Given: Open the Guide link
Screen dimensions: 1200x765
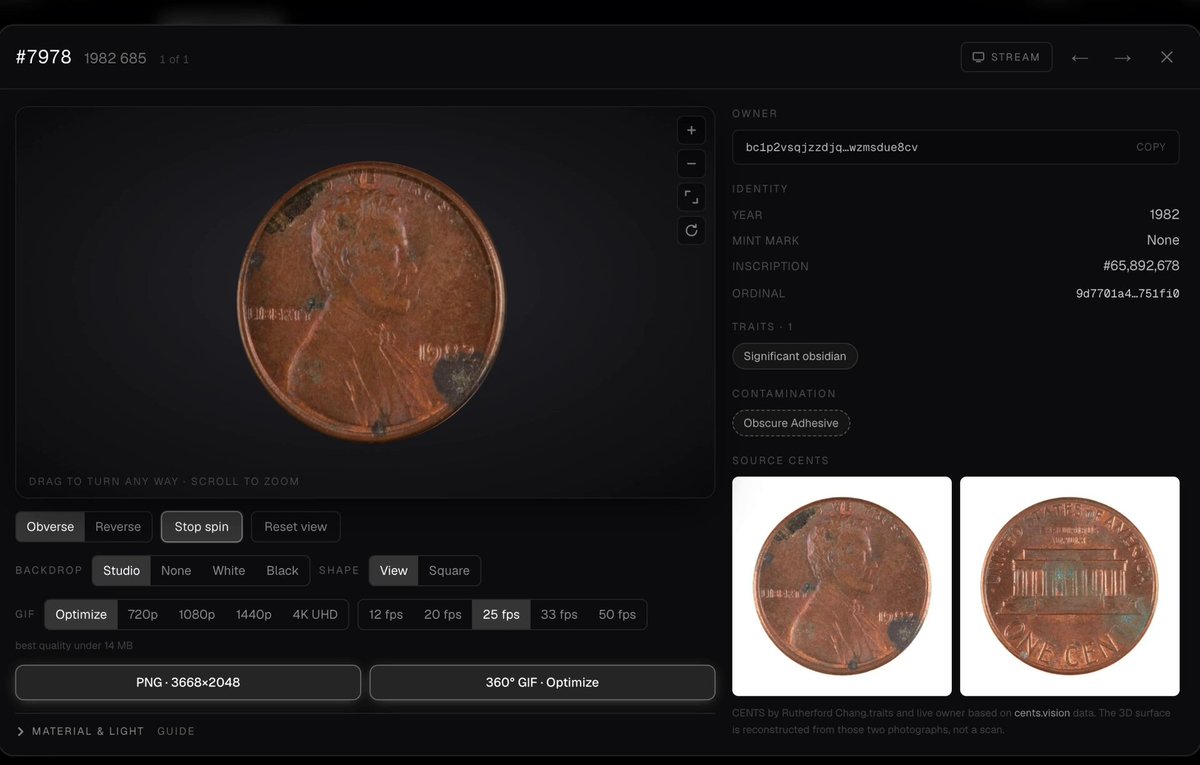Looking at the screenshot, I should [176, 731].
